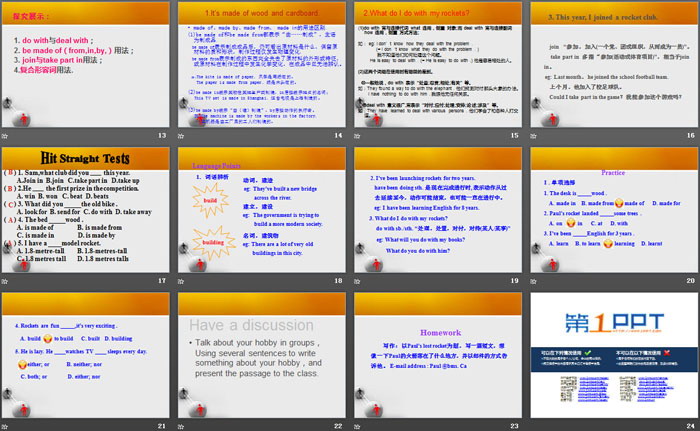Viewport: 700px width, 431px height.
Task: Select the 'building' starburst shape on slide 18
Action: (213, 241)
